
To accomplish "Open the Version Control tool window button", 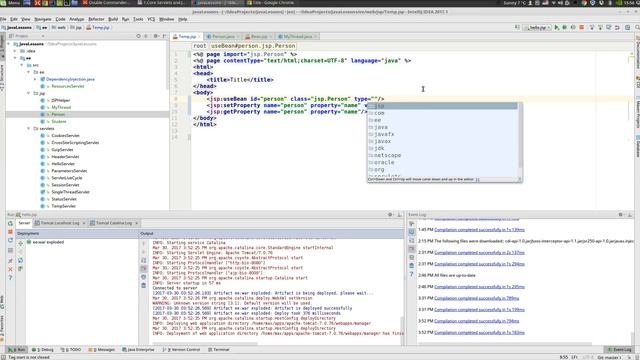I will click(181, 350).
